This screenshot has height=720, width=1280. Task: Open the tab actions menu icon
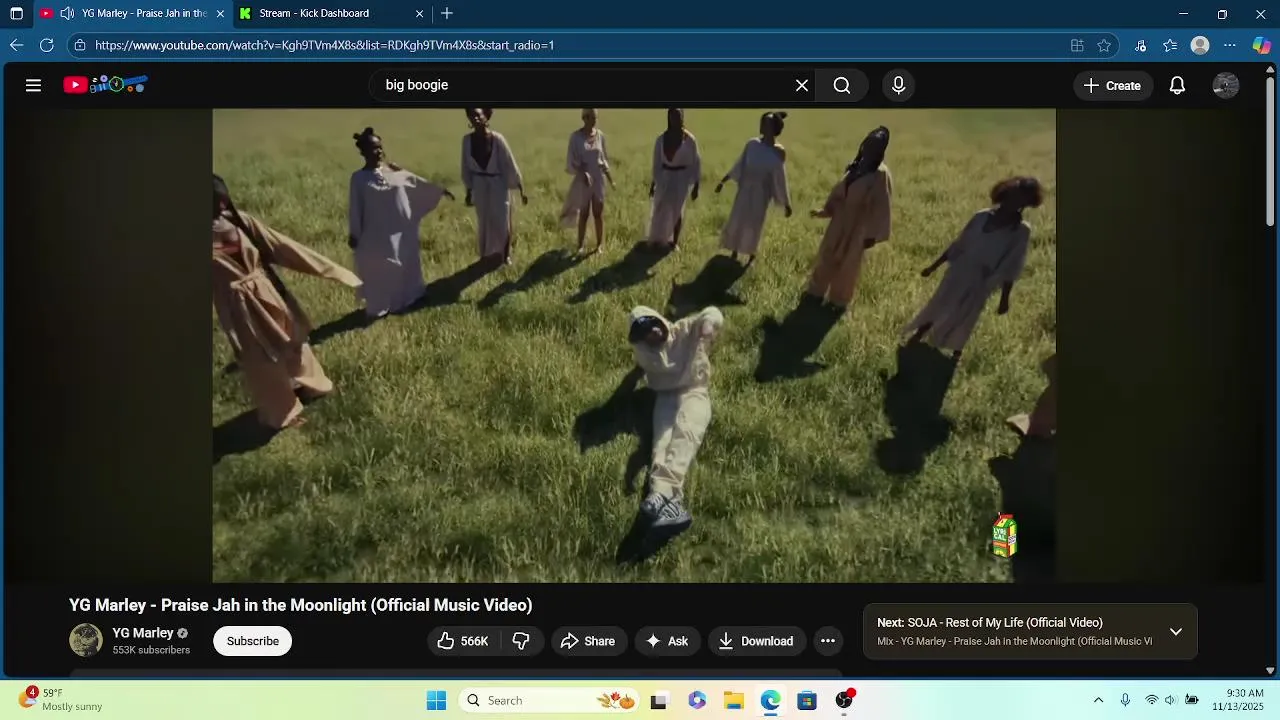pos(16,13)
